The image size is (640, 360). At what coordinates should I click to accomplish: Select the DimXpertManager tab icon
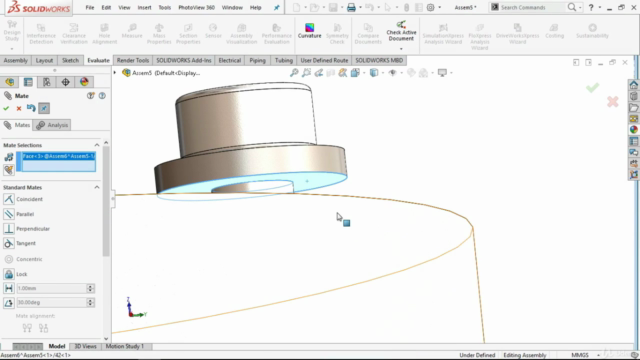click(x=65, y=82)
